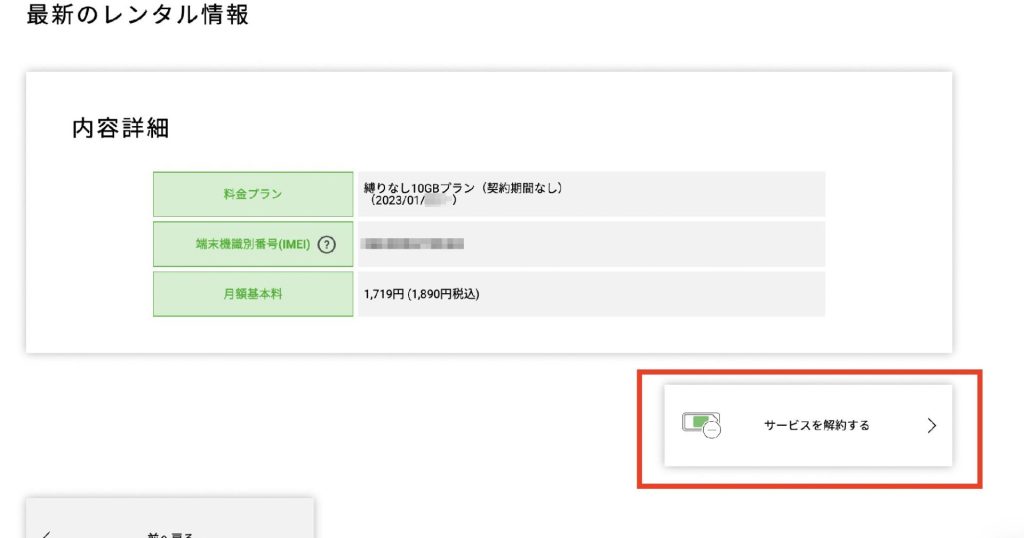The image size is (1024, 538).
Task: Click the right chevron on サービスを解約する
Action: coord(932,426)
